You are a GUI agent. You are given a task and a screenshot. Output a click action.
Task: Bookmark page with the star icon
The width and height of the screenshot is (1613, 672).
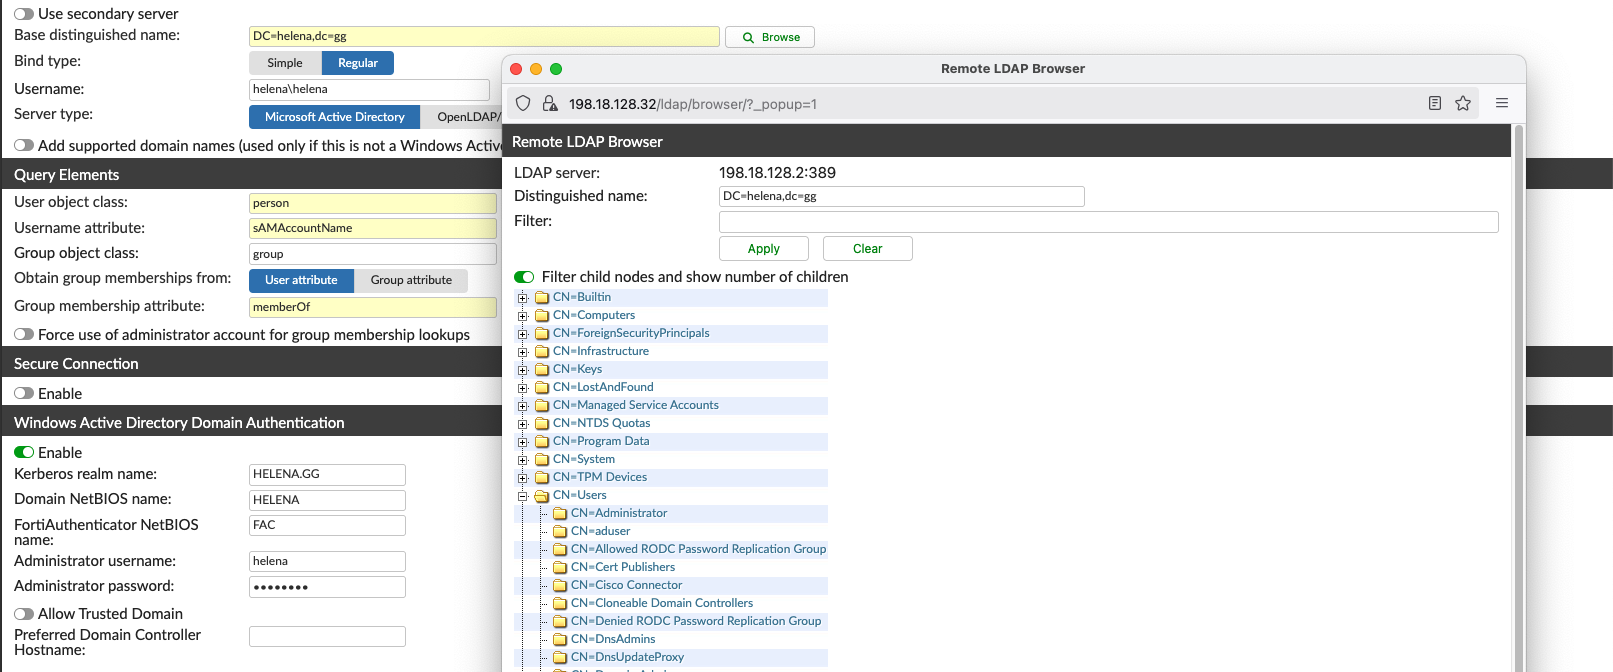coord(1463,103)
